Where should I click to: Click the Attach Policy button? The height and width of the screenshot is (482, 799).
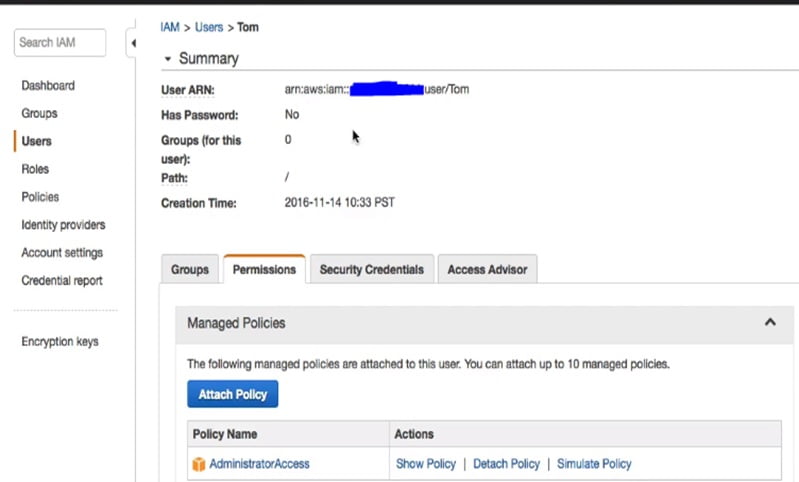[x=232, y=394]
